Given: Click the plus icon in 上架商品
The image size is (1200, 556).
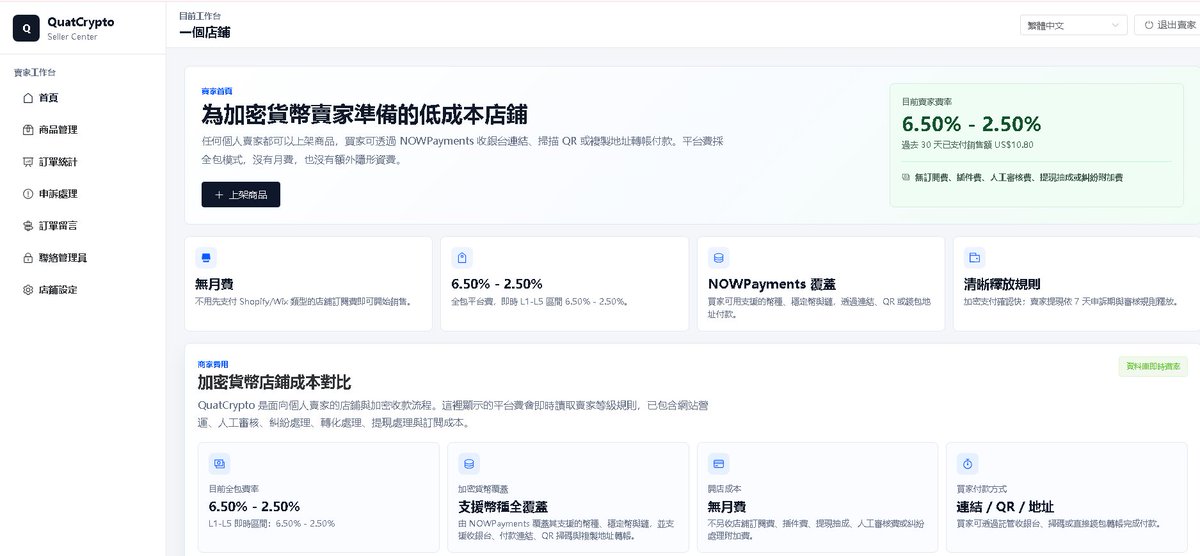Looking at the screenshot, I should (218, 194).
